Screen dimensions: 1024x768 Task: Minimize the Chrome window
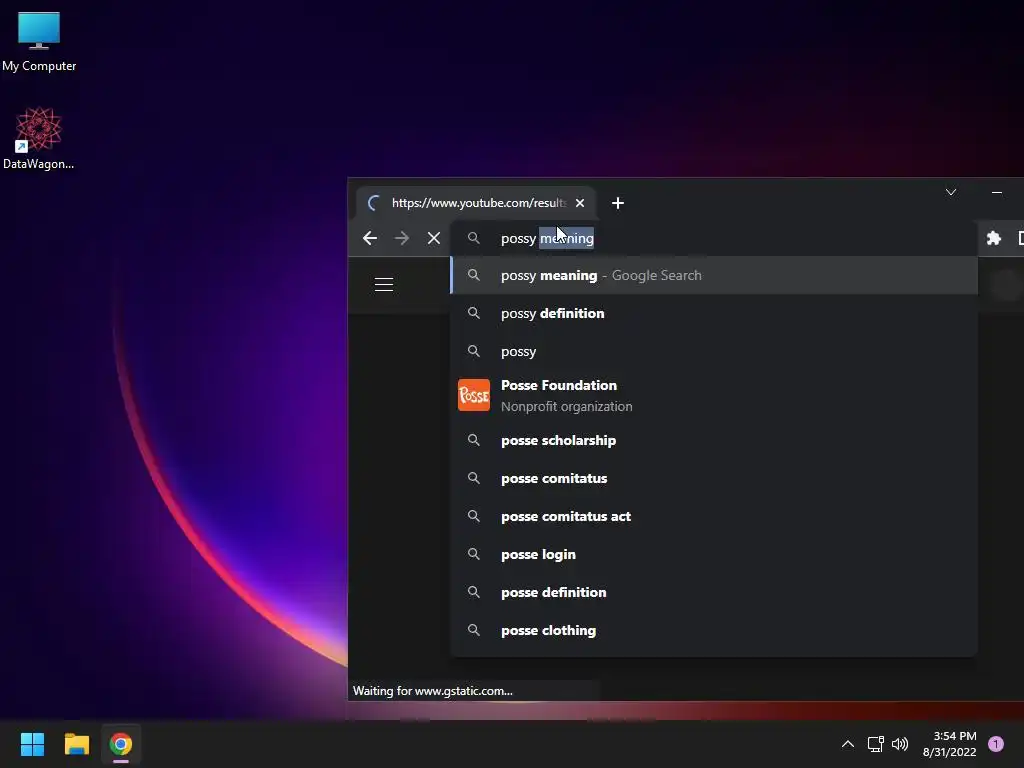click(x=997, y=192)
